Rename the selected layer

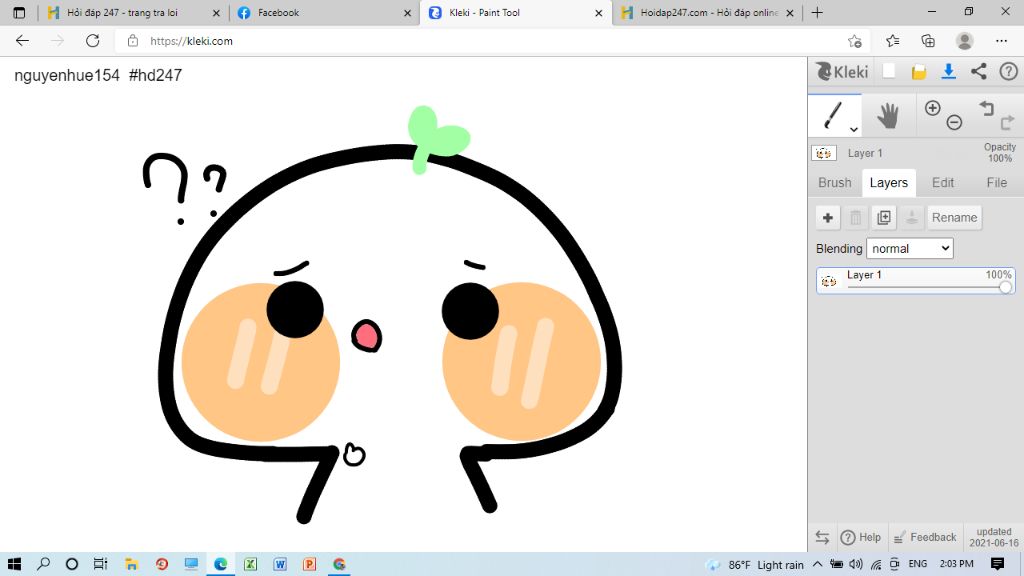(x=954, y=217)
